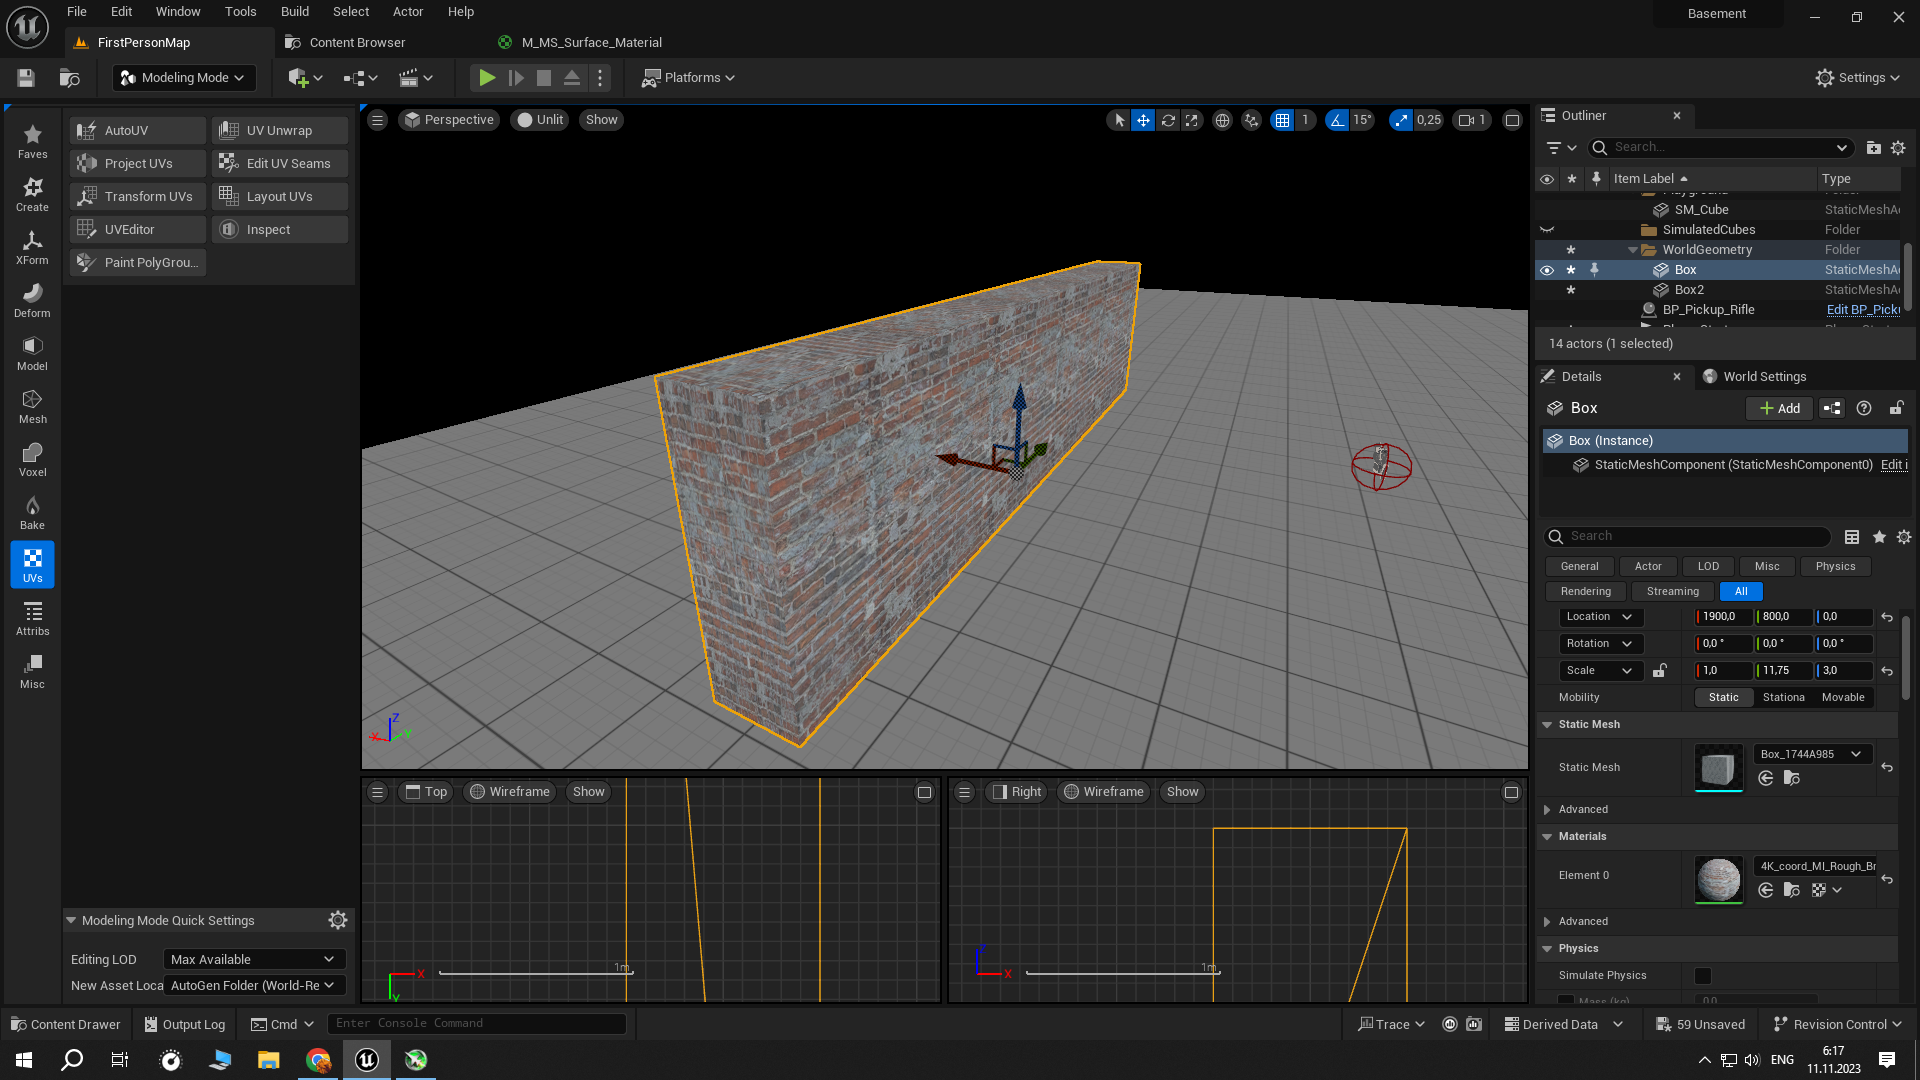Click the Add component button
The width and height of the screenshot is (1920, 1080).
(x=1779, y=408)
